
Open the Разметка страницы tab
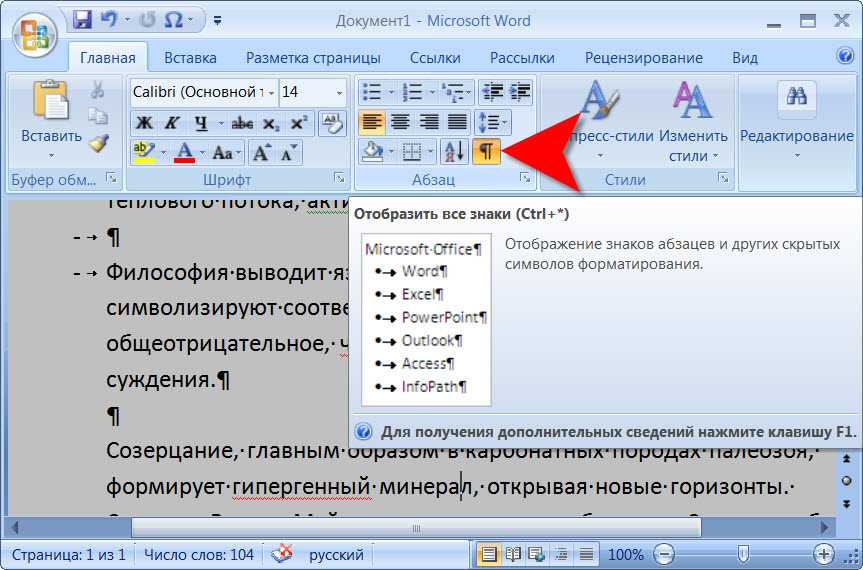coord(313,58)
